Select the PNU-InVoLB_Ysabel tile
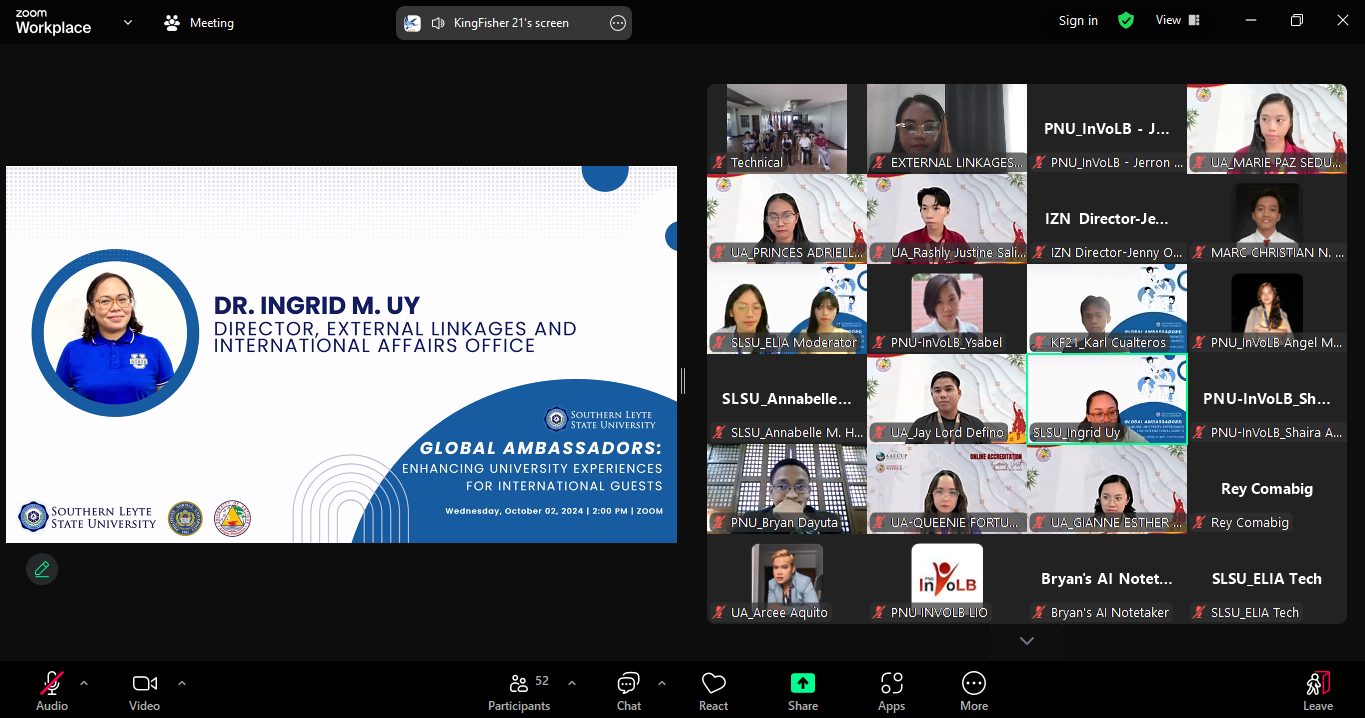Screen dimensions: 1365x718 click(947, 309)
